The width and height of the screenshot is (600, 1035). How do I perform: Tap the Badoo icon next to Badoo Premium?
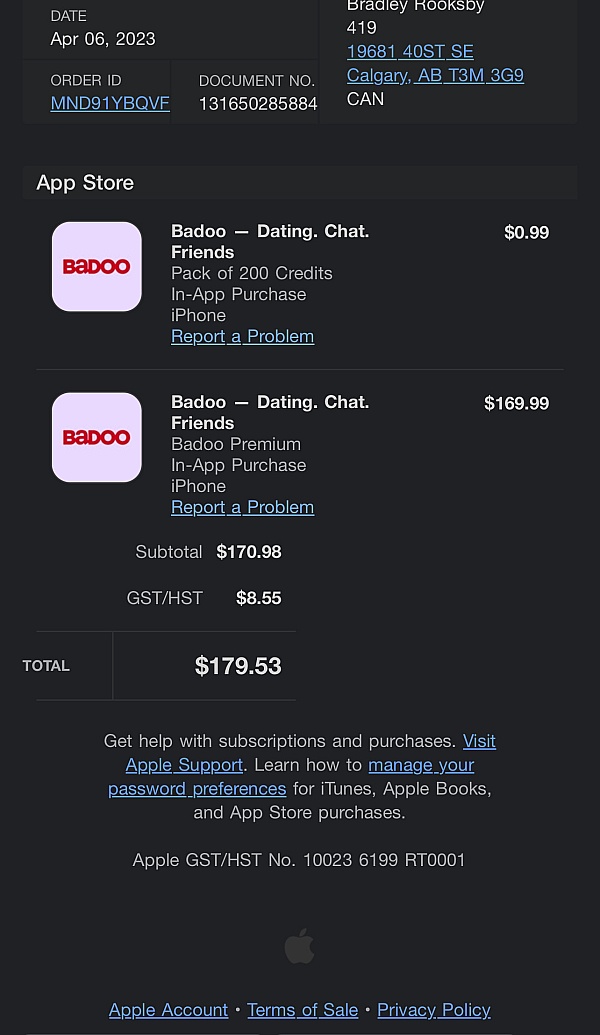coord(97,437)
